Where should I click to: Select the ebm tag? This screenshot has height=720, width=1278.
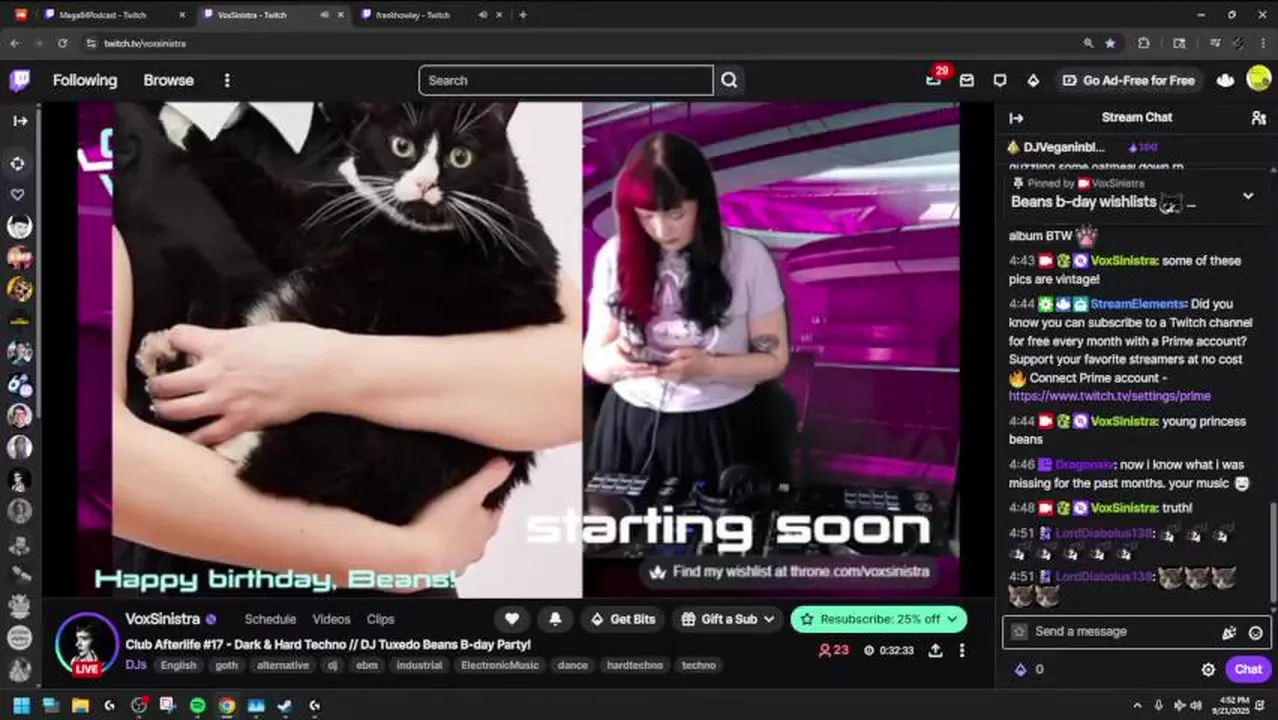(x=367, y=665)
